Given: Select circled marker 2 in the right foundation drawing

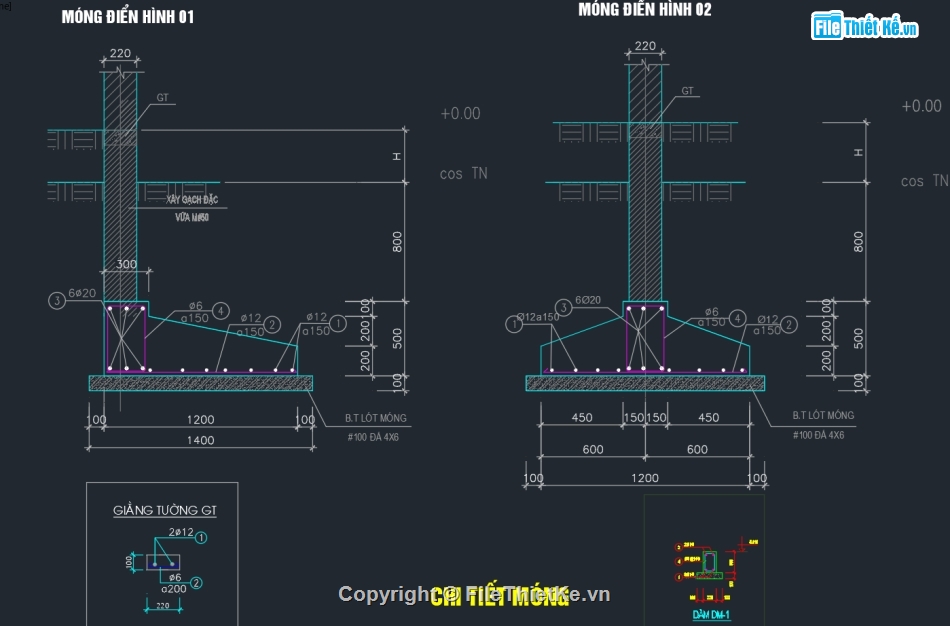Looking at the screenshot, I should [x=789, y=323].
